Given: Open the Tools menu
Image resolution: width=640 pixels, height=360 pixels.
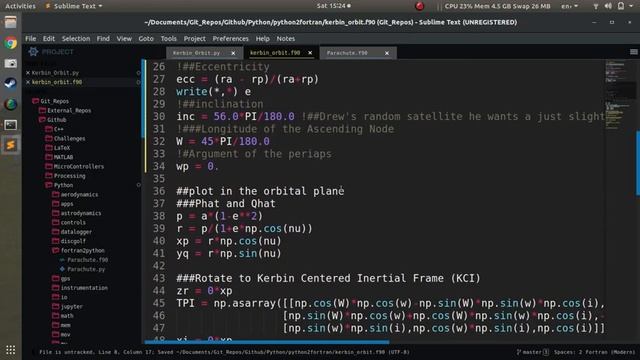Looking at the screenshot, I should (x=168, y=38).
